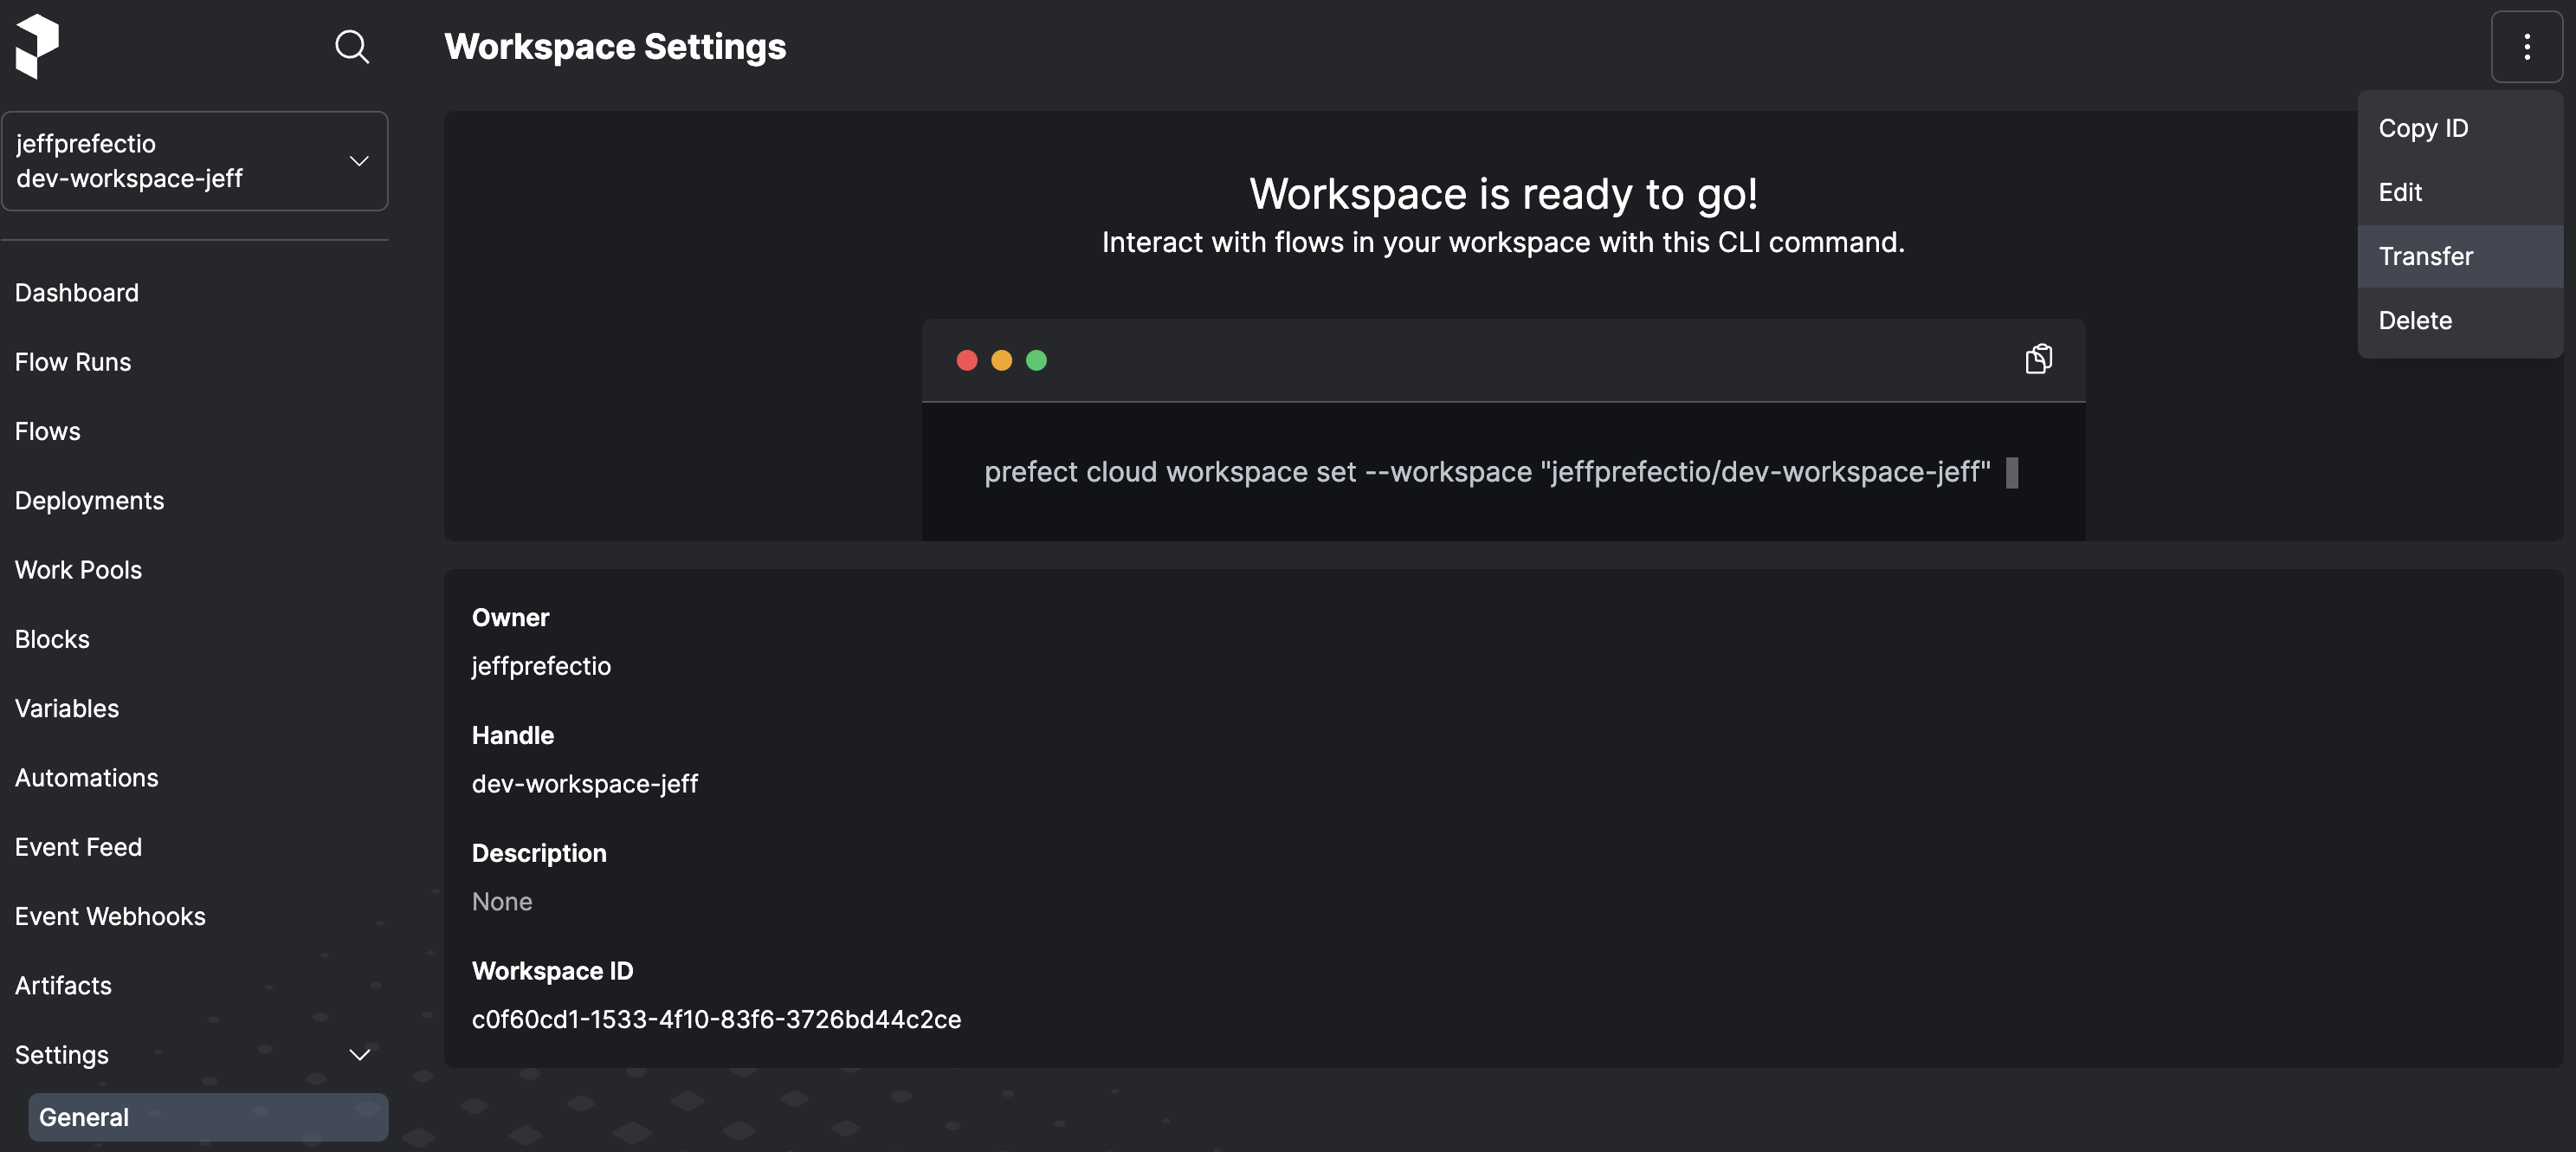Screen dimensions: 2576x1152
Task: Navigate to Flows
Action: click(x=48, y=431)
